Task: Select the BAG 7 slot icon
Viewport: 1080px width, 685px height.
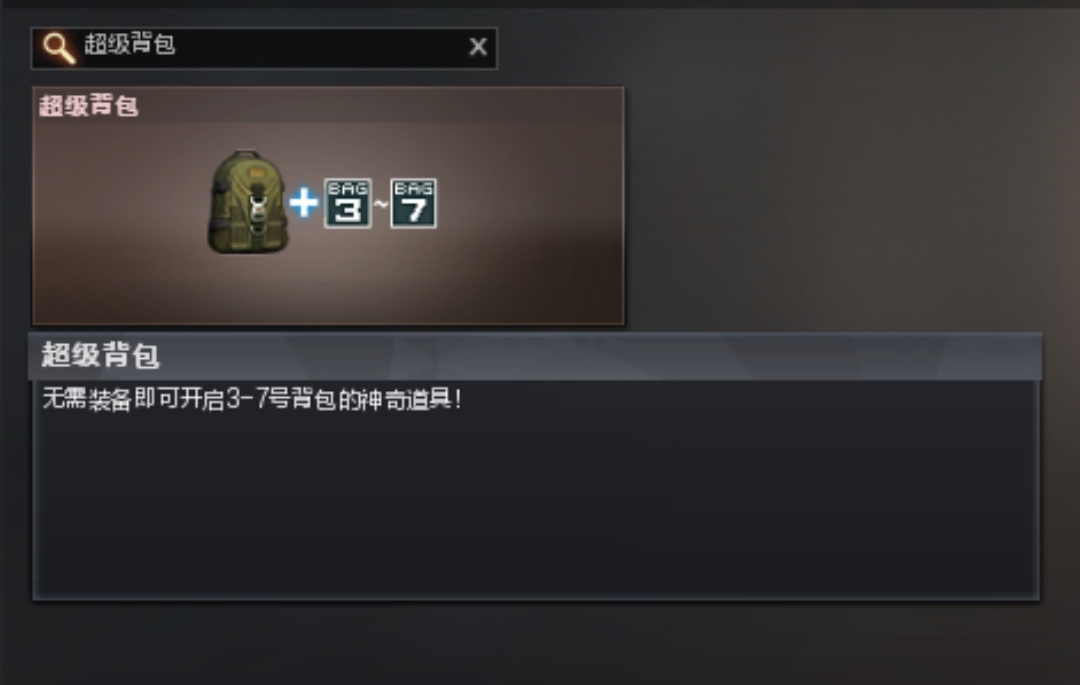Action: 413,203
